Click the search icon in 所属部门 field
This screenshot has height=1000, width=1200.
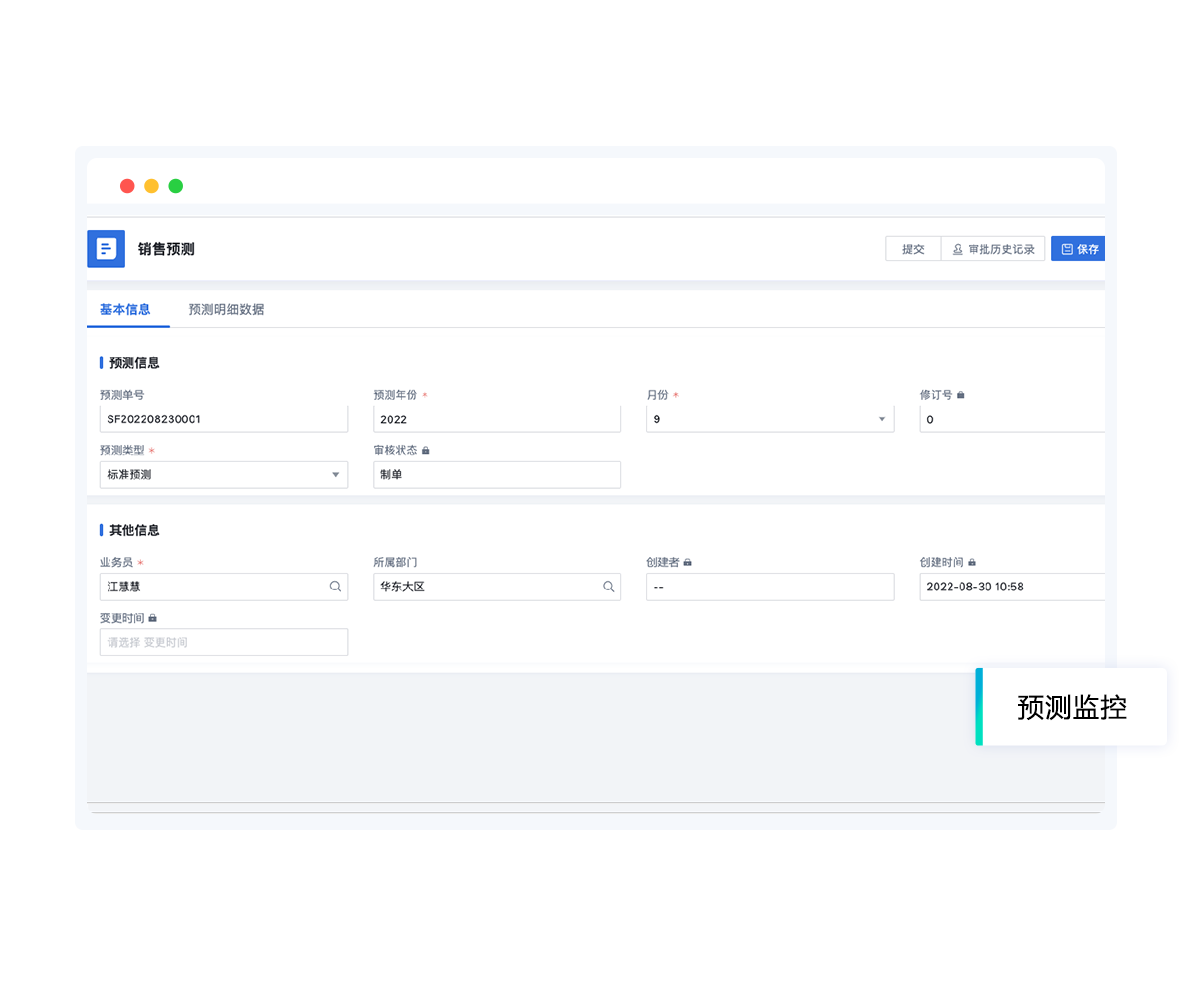[608, 587]
